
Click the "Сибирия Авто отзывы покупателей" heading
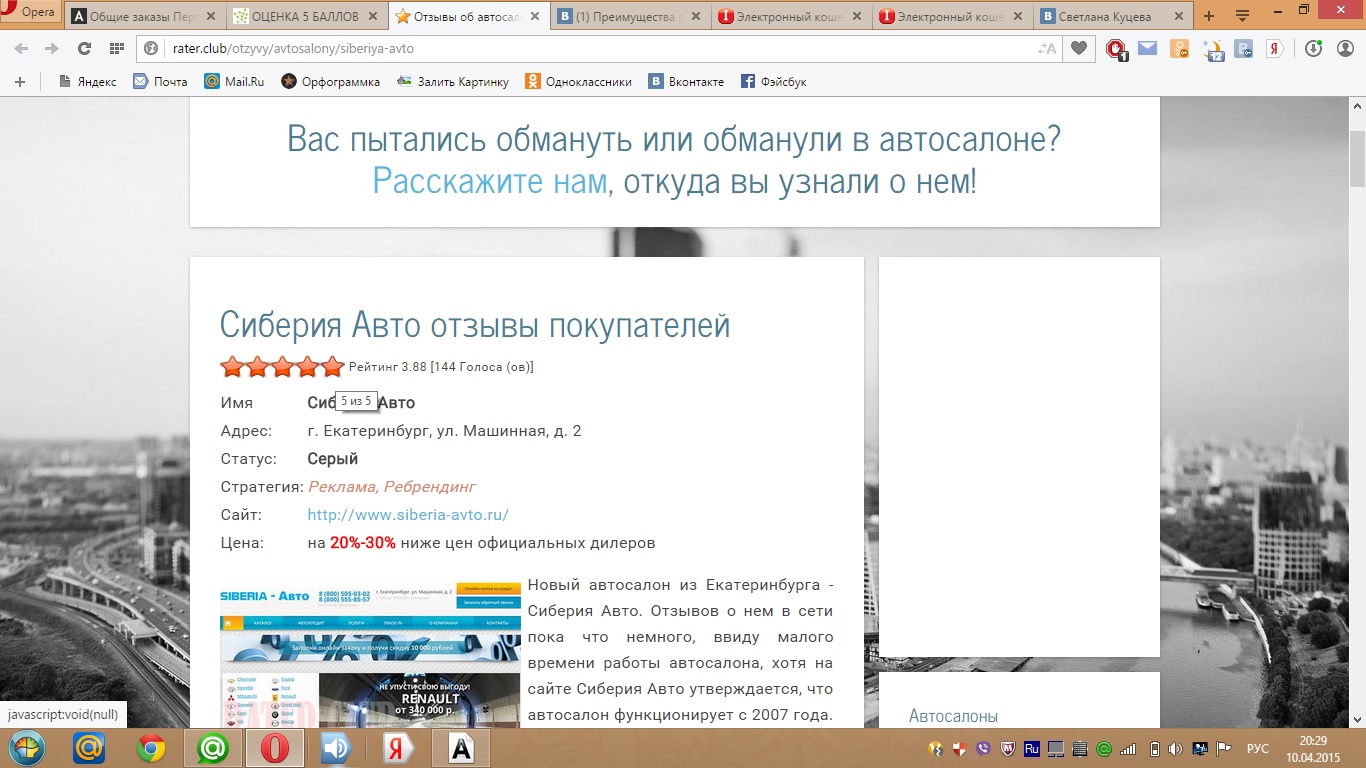coord(475,325)
